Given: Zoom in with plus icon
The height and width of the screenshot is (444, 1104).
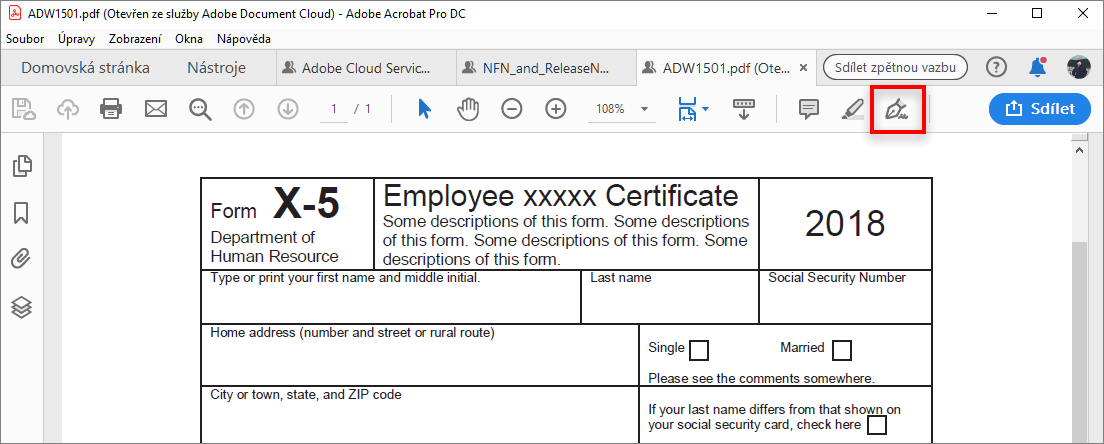Looking at the screenshot, I should click(556, 109).
